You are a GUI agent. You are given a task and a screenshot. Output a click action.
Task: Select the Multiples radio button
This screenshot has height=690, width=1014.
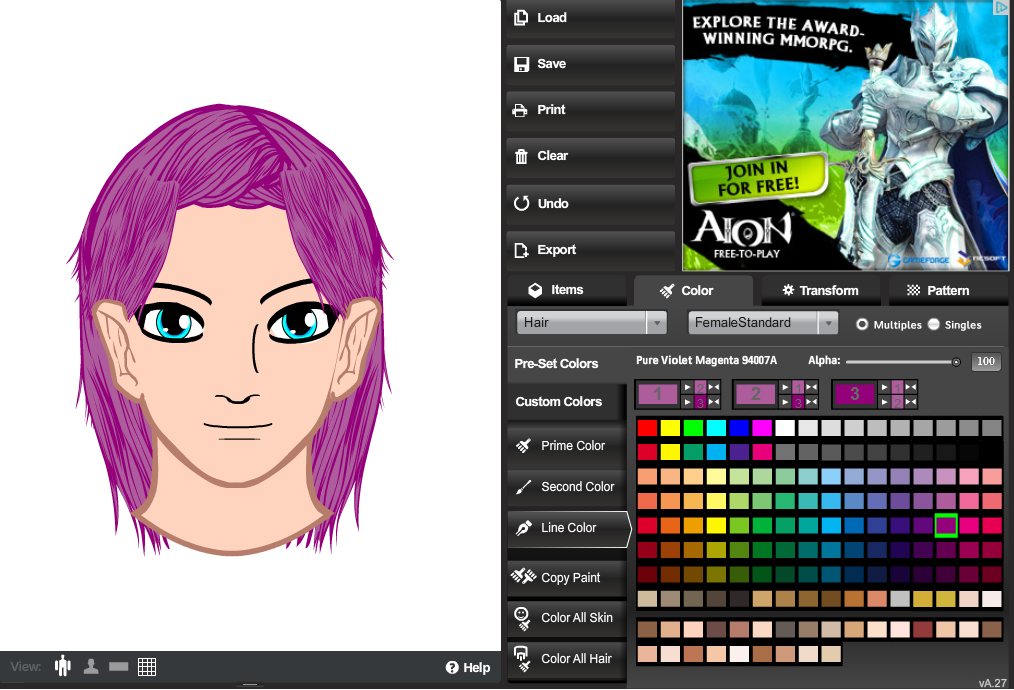point(862,324)
